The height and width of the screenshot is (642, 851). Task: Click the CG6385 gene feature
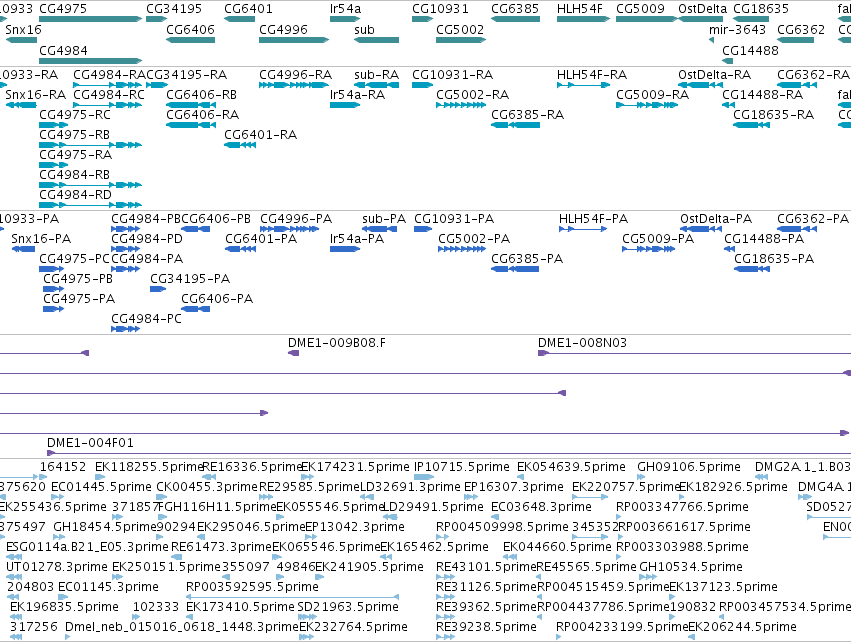tap(516, 19)
